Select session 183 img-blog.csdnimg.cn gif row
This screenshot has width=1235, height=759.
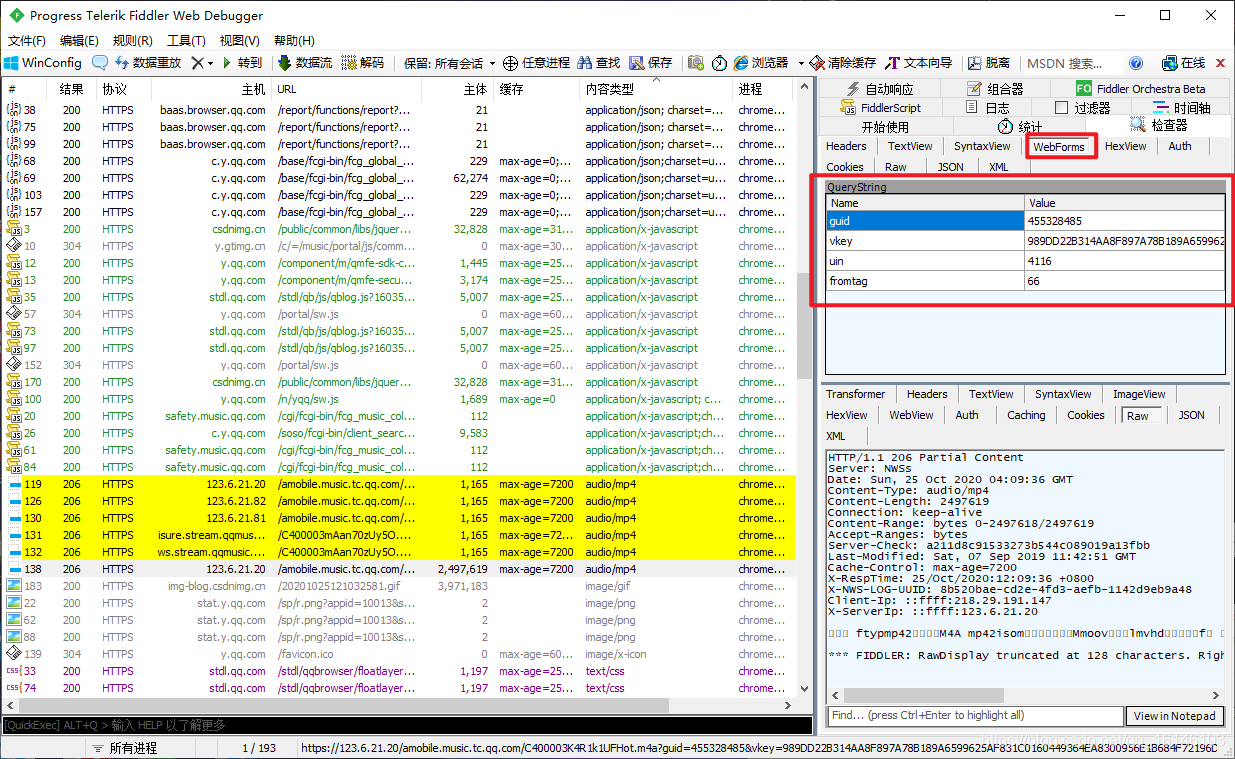(398, 586)
